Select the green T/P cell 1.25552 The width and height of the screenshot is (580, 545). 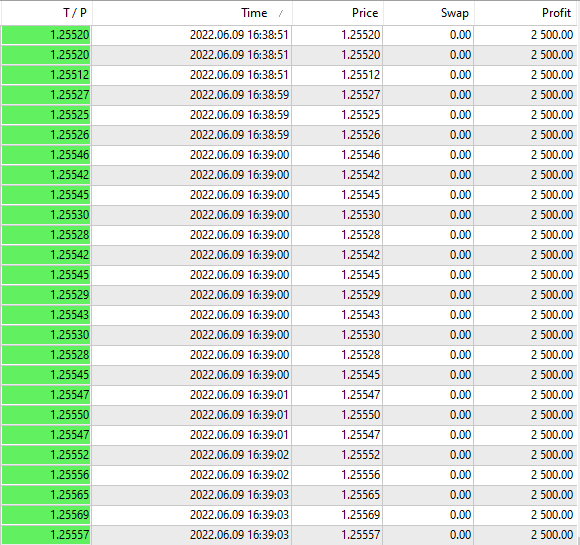tap(46, 455)
